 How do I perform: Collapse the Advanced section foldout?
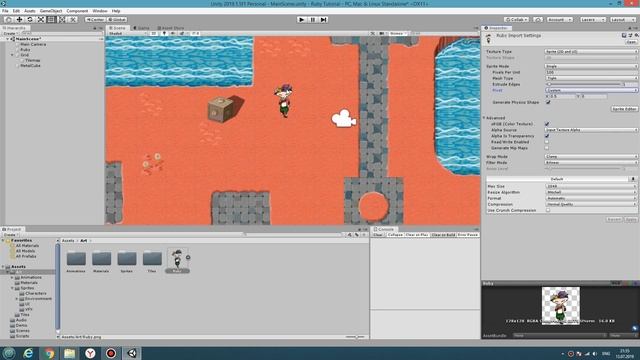tap(484, 118)
